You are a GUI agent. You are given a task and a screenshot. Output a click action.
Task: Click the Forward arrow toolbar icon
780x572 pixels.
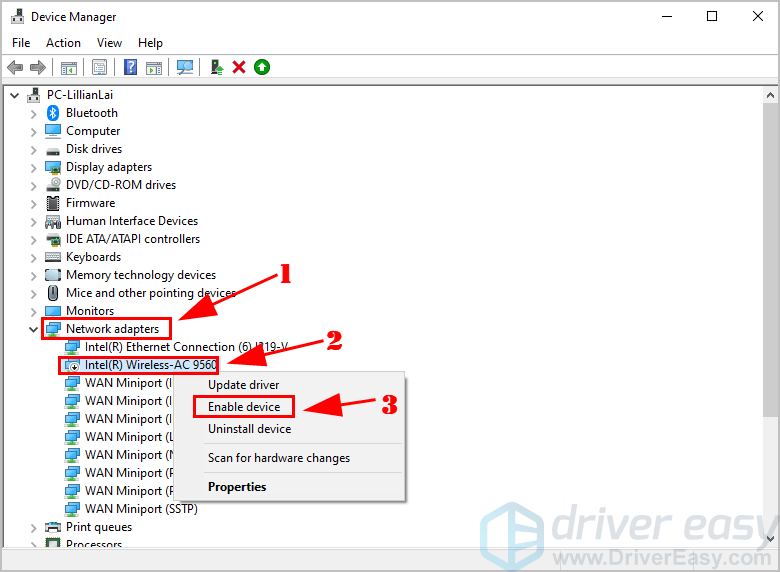38,67
